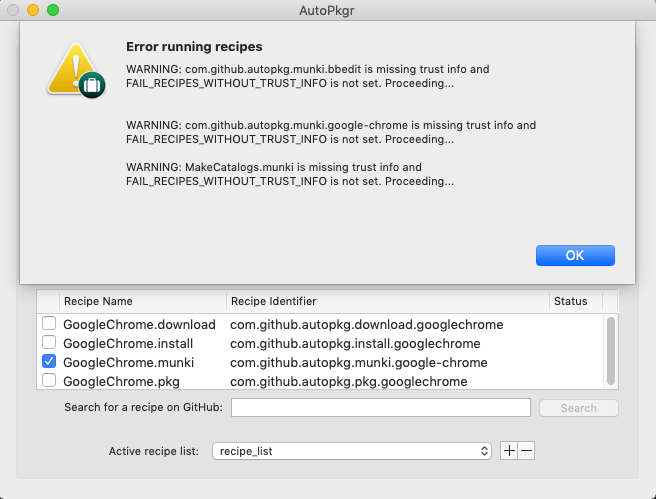656x499 pixels.
Task: Check the GoogleChrome.install recipe checkbox
Action: (x=49, y=343)
